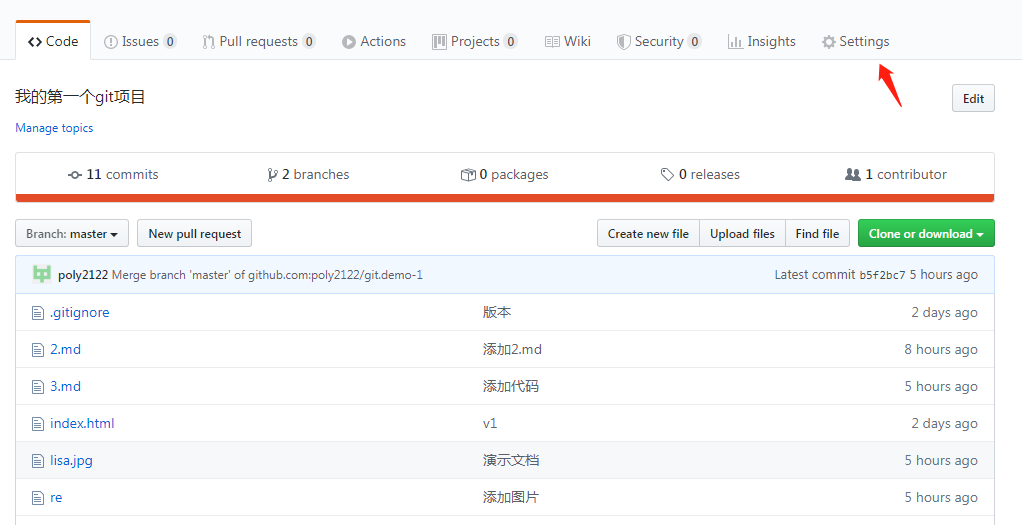Screen dimensions: 1022x525
Task: Click the packages box icon
Action: coord(468,175)
